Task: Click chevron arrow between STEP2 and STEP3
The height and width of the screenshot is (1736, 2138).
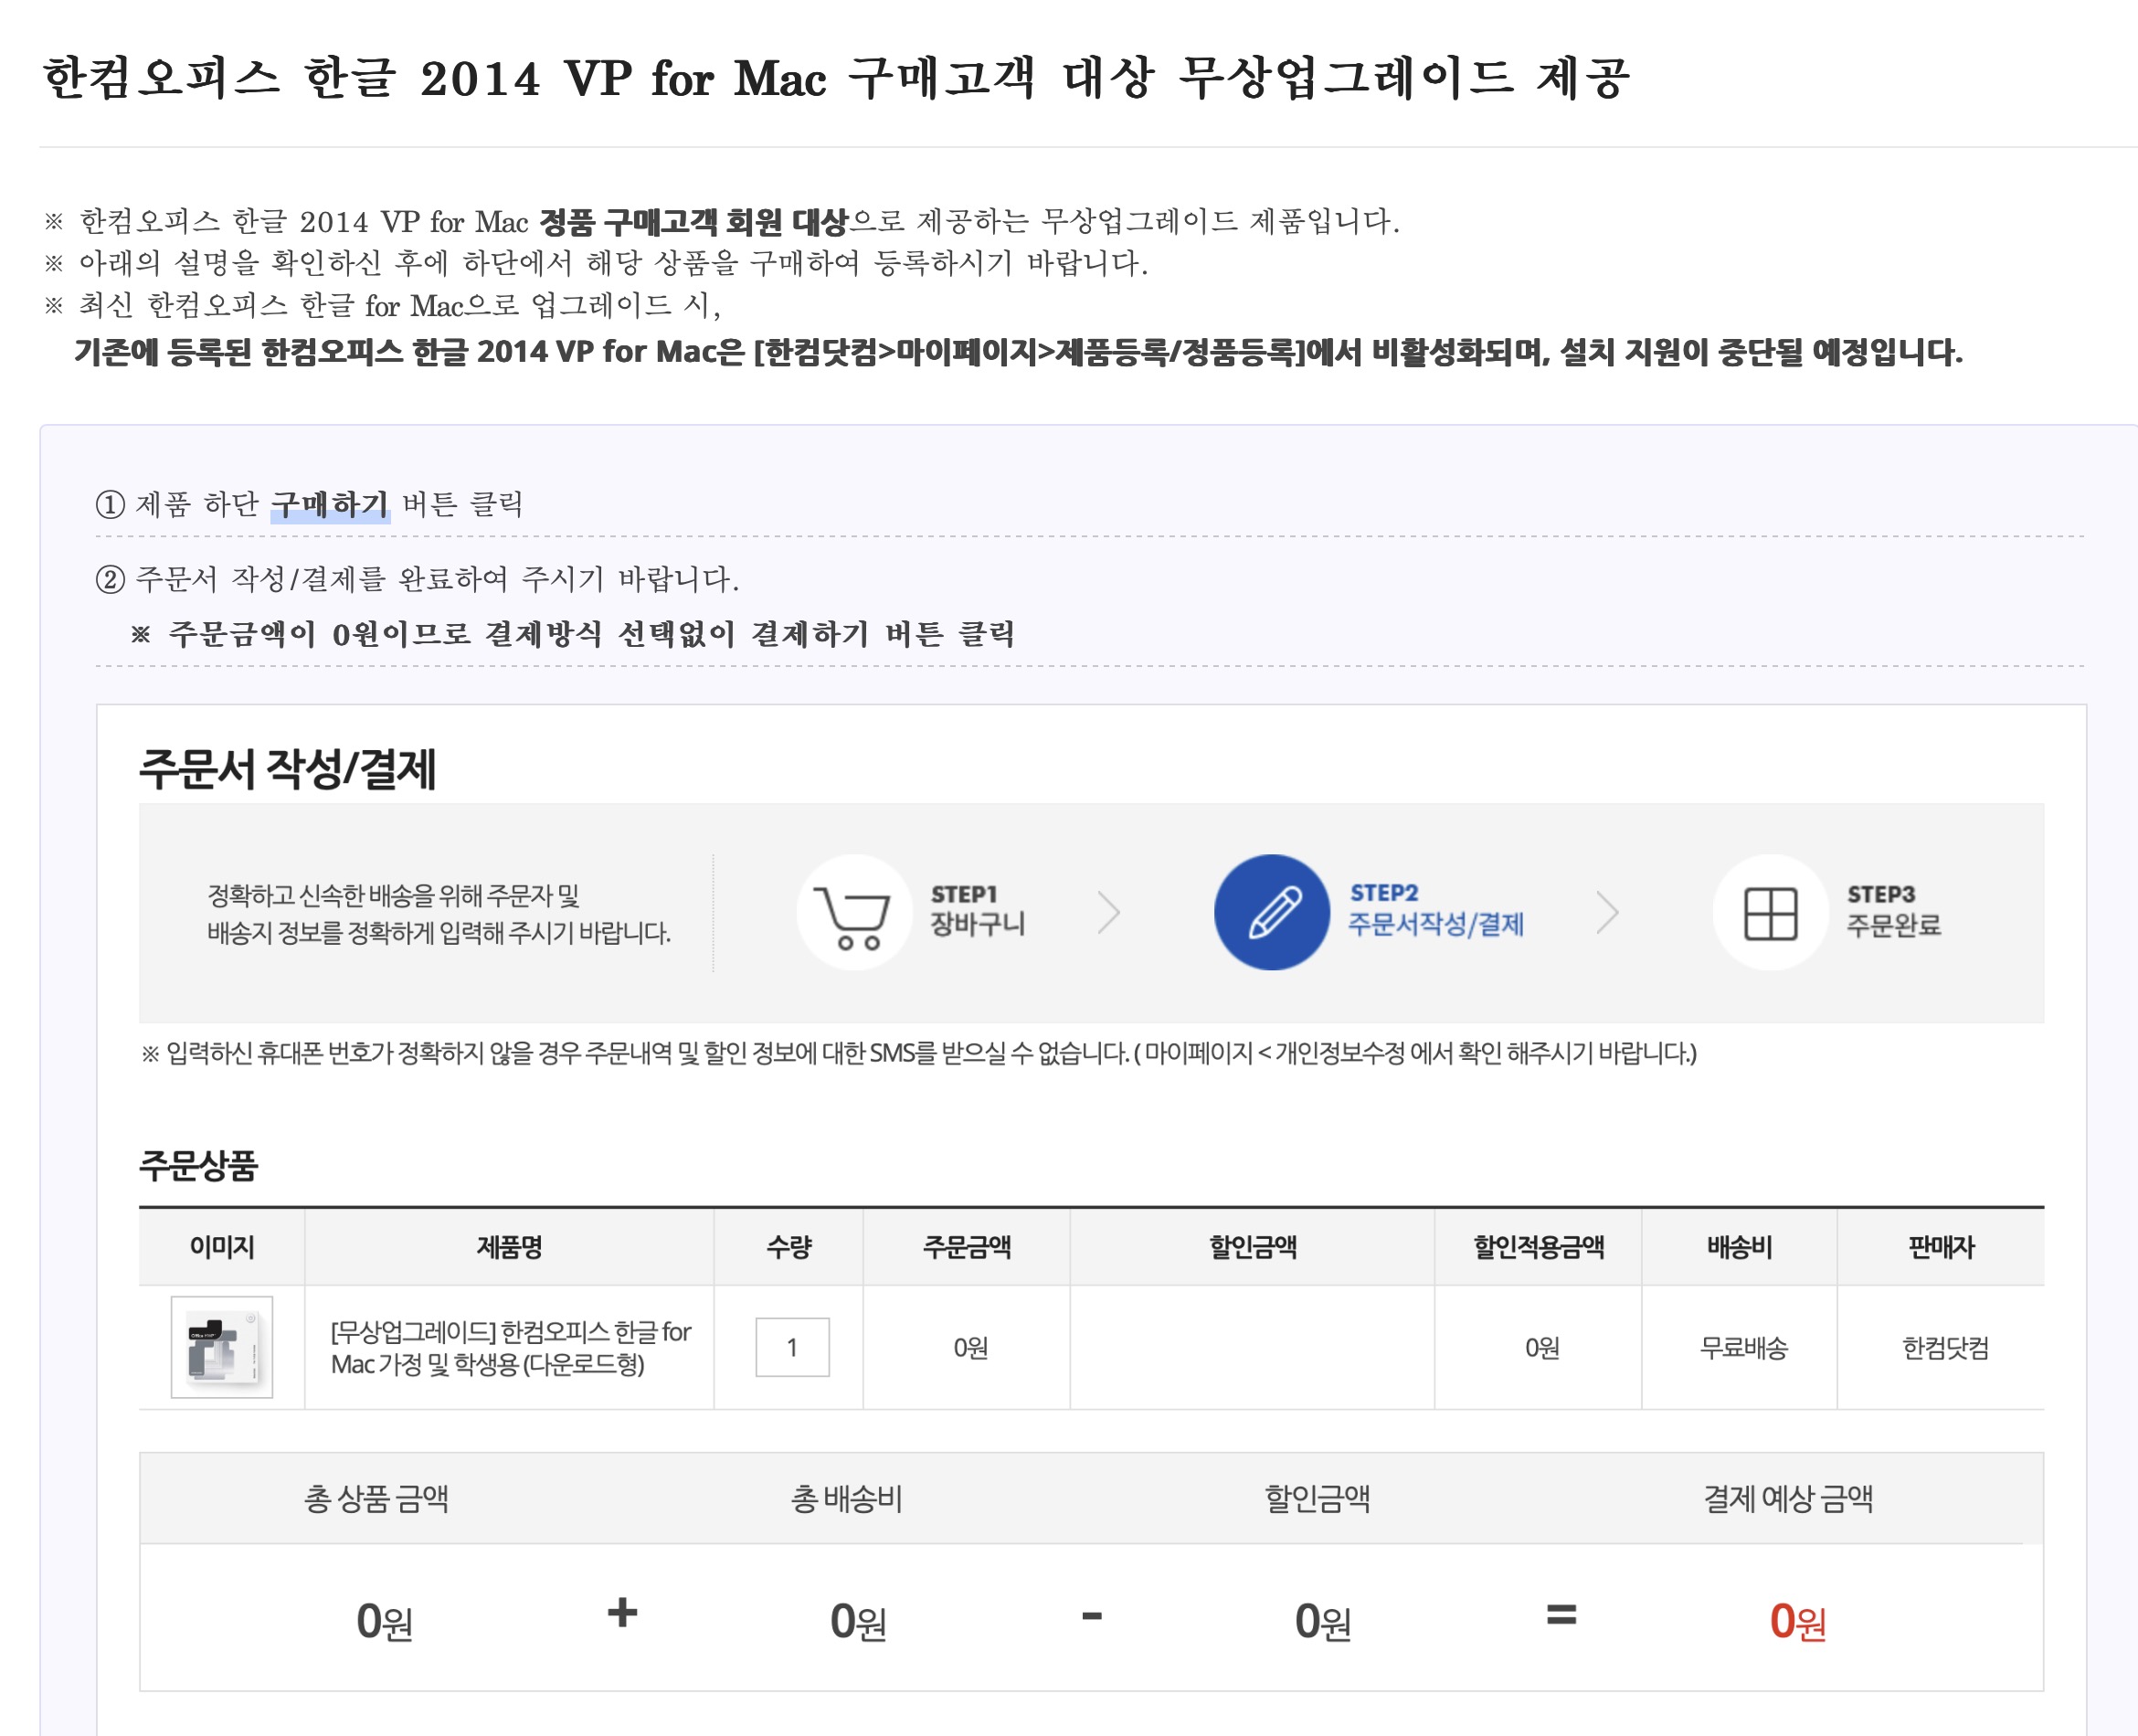Action: (x=1607, y=912)
